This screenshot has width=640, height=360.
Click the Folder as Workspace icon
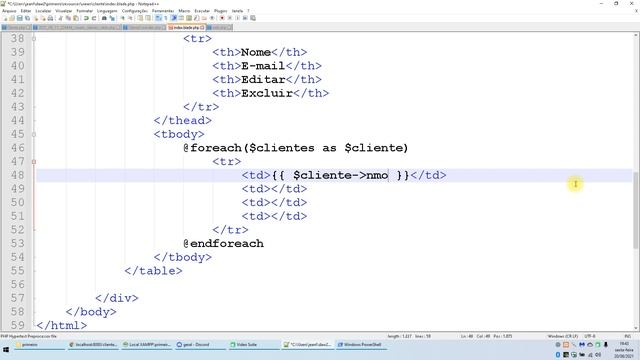click(204, 18)
